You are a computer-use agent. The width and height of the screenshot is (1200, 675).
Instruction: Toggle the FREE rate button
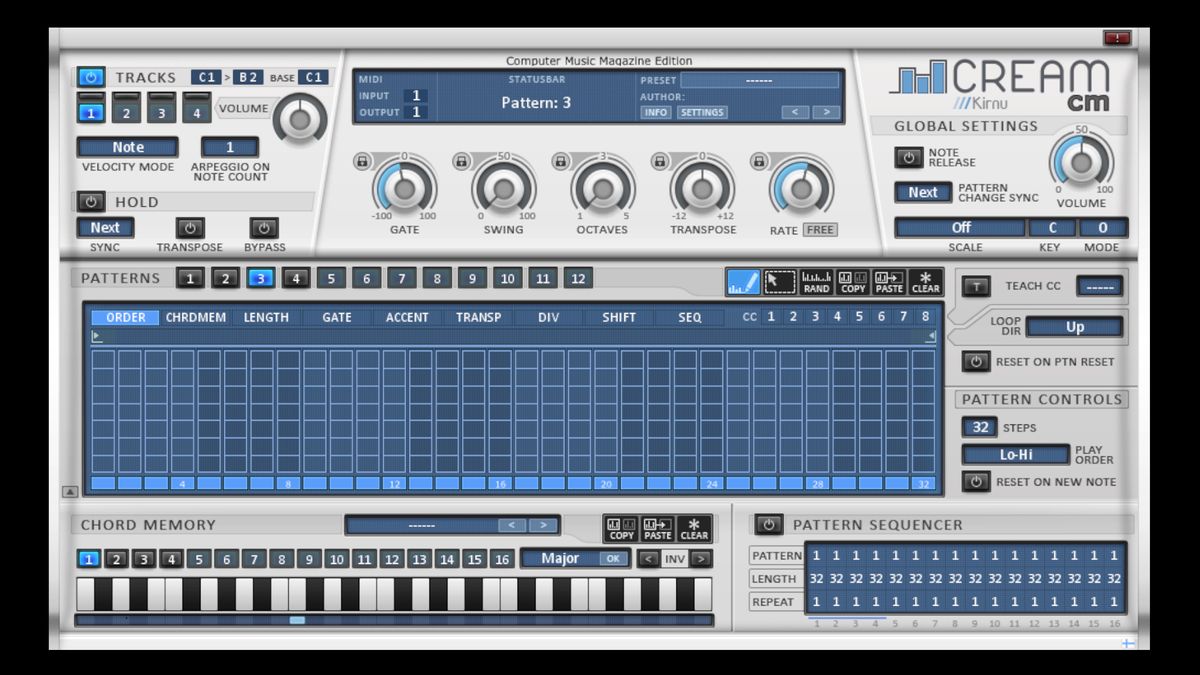click(x=820, y=230)
